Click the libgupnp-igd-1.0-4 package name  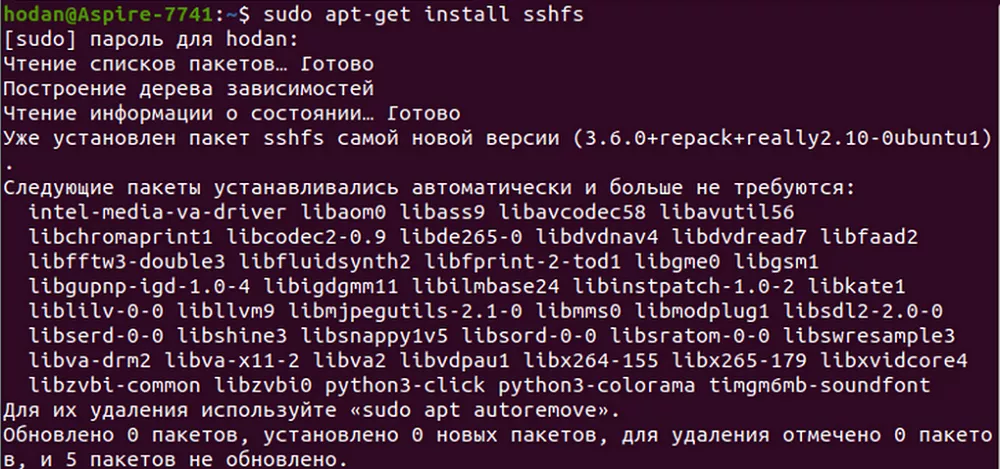point(139,287)
